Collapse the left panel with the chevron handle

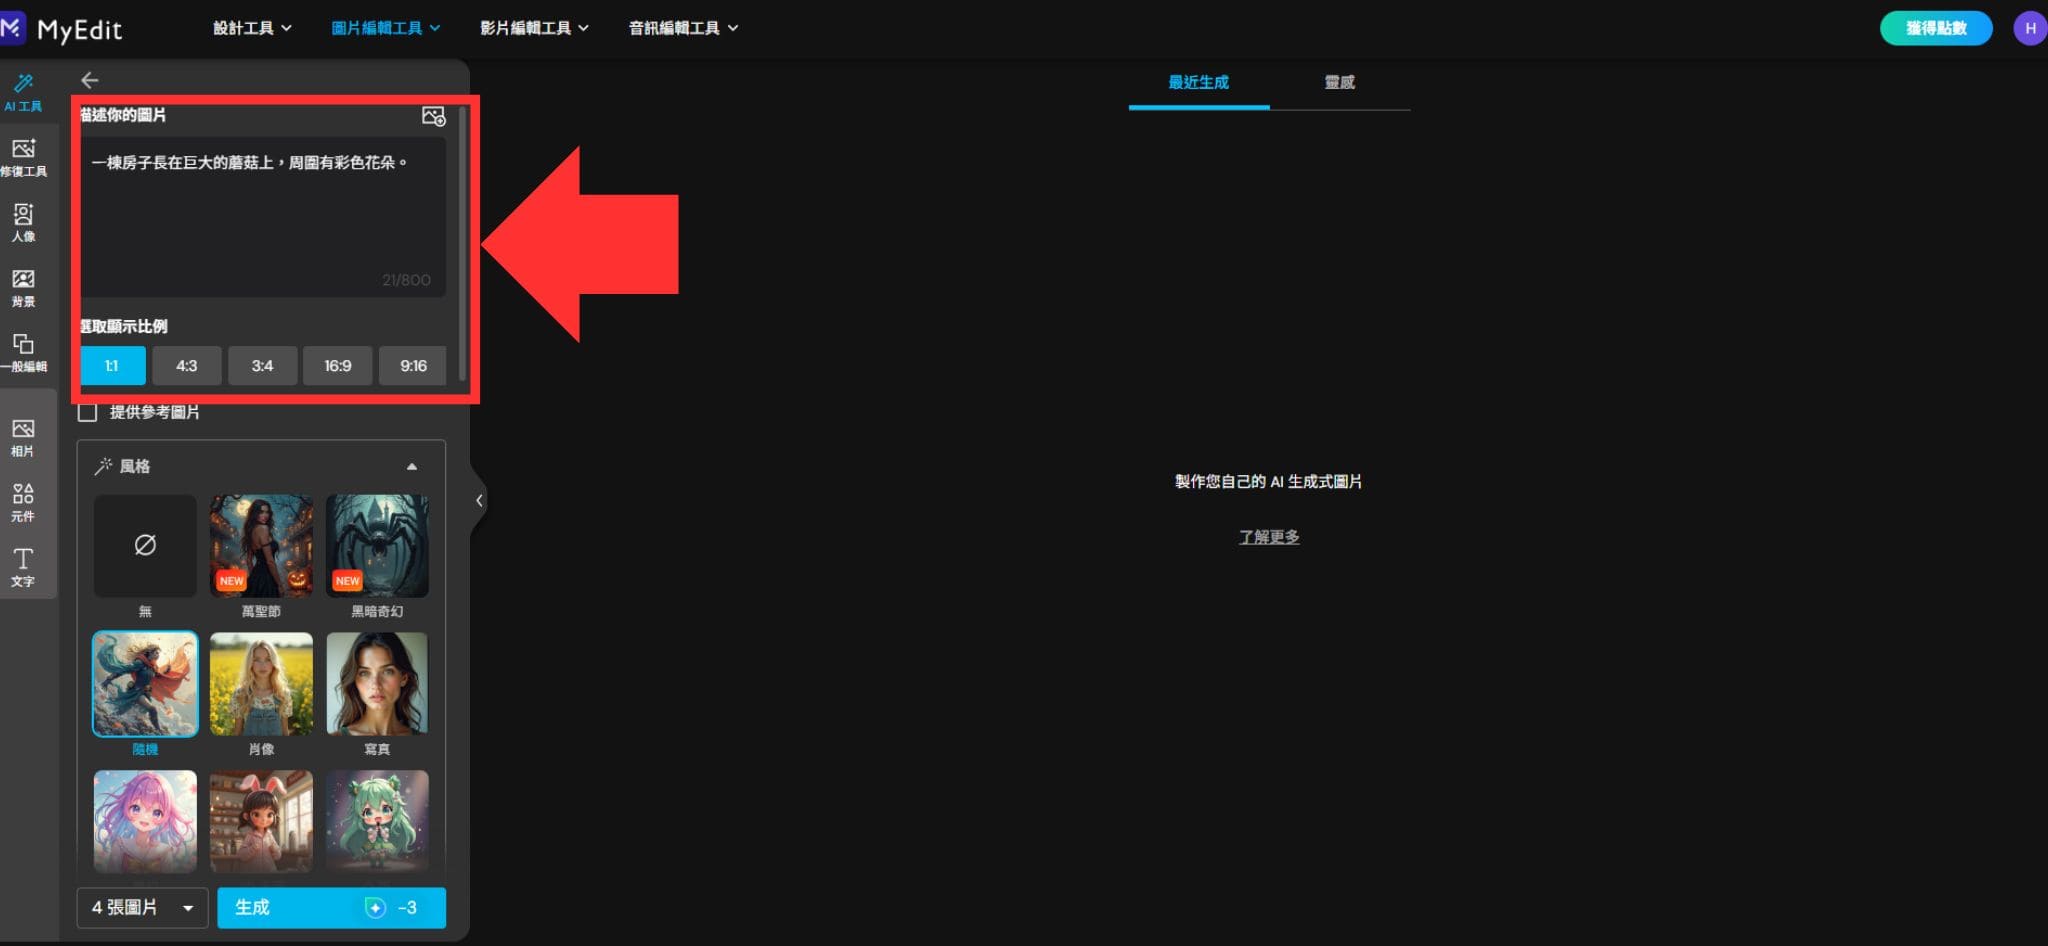click(x=479, y=500)
